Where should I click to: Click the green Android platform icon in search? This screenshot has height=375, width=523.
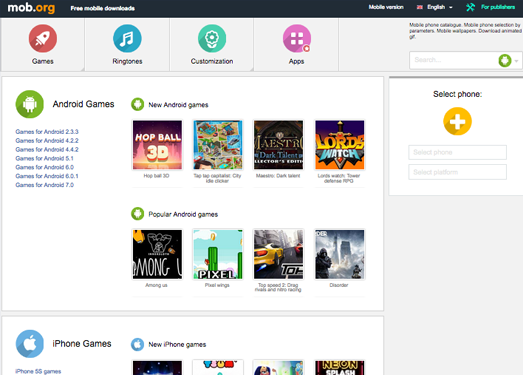coord(505,60)
